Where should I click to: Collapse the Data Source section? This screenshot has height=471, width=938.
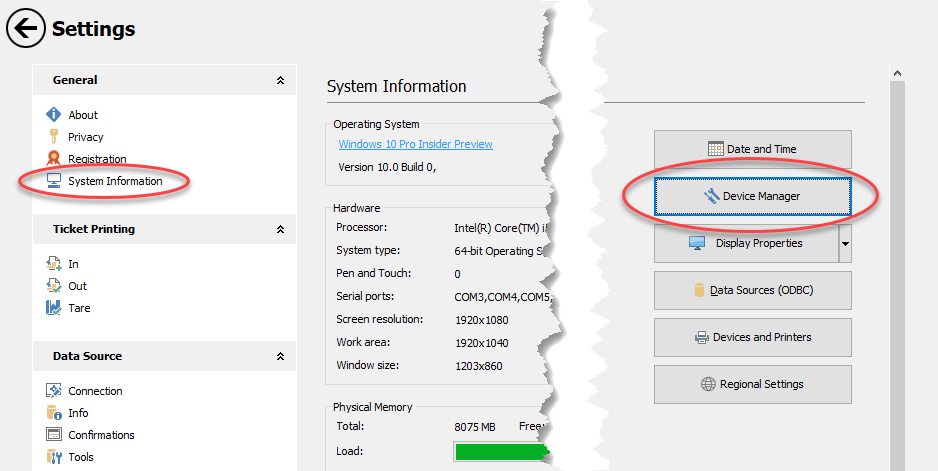280,356
